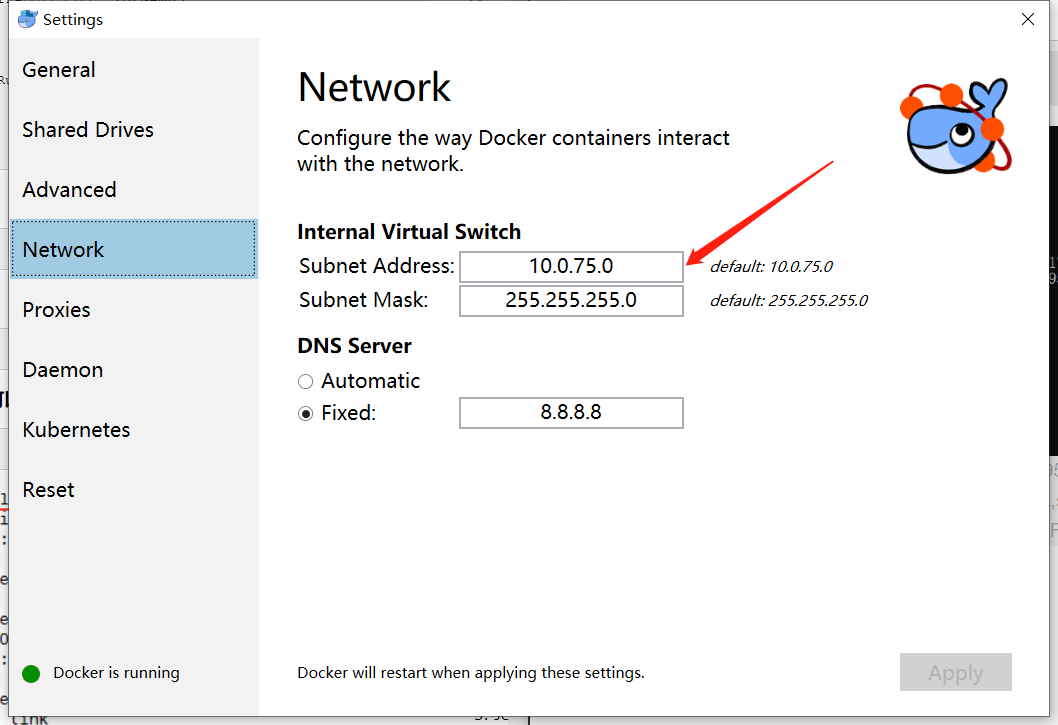Select the Network settings section

pyautogui.click(x=63, y=249)
